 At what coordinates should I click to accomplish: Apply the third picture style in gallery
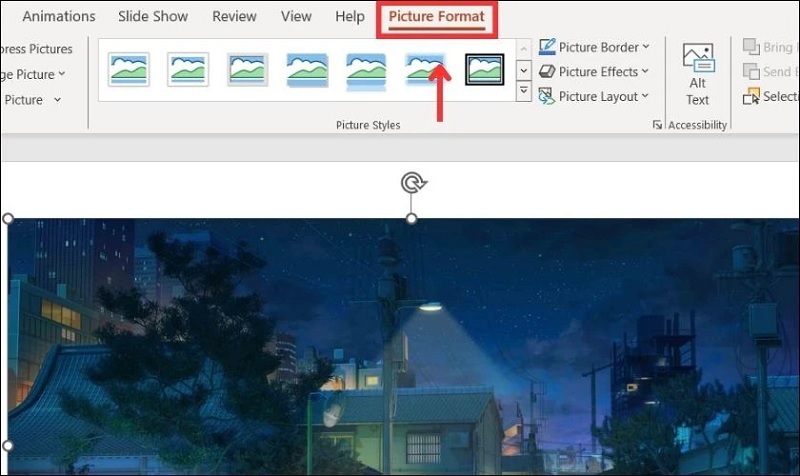[247, 70]
